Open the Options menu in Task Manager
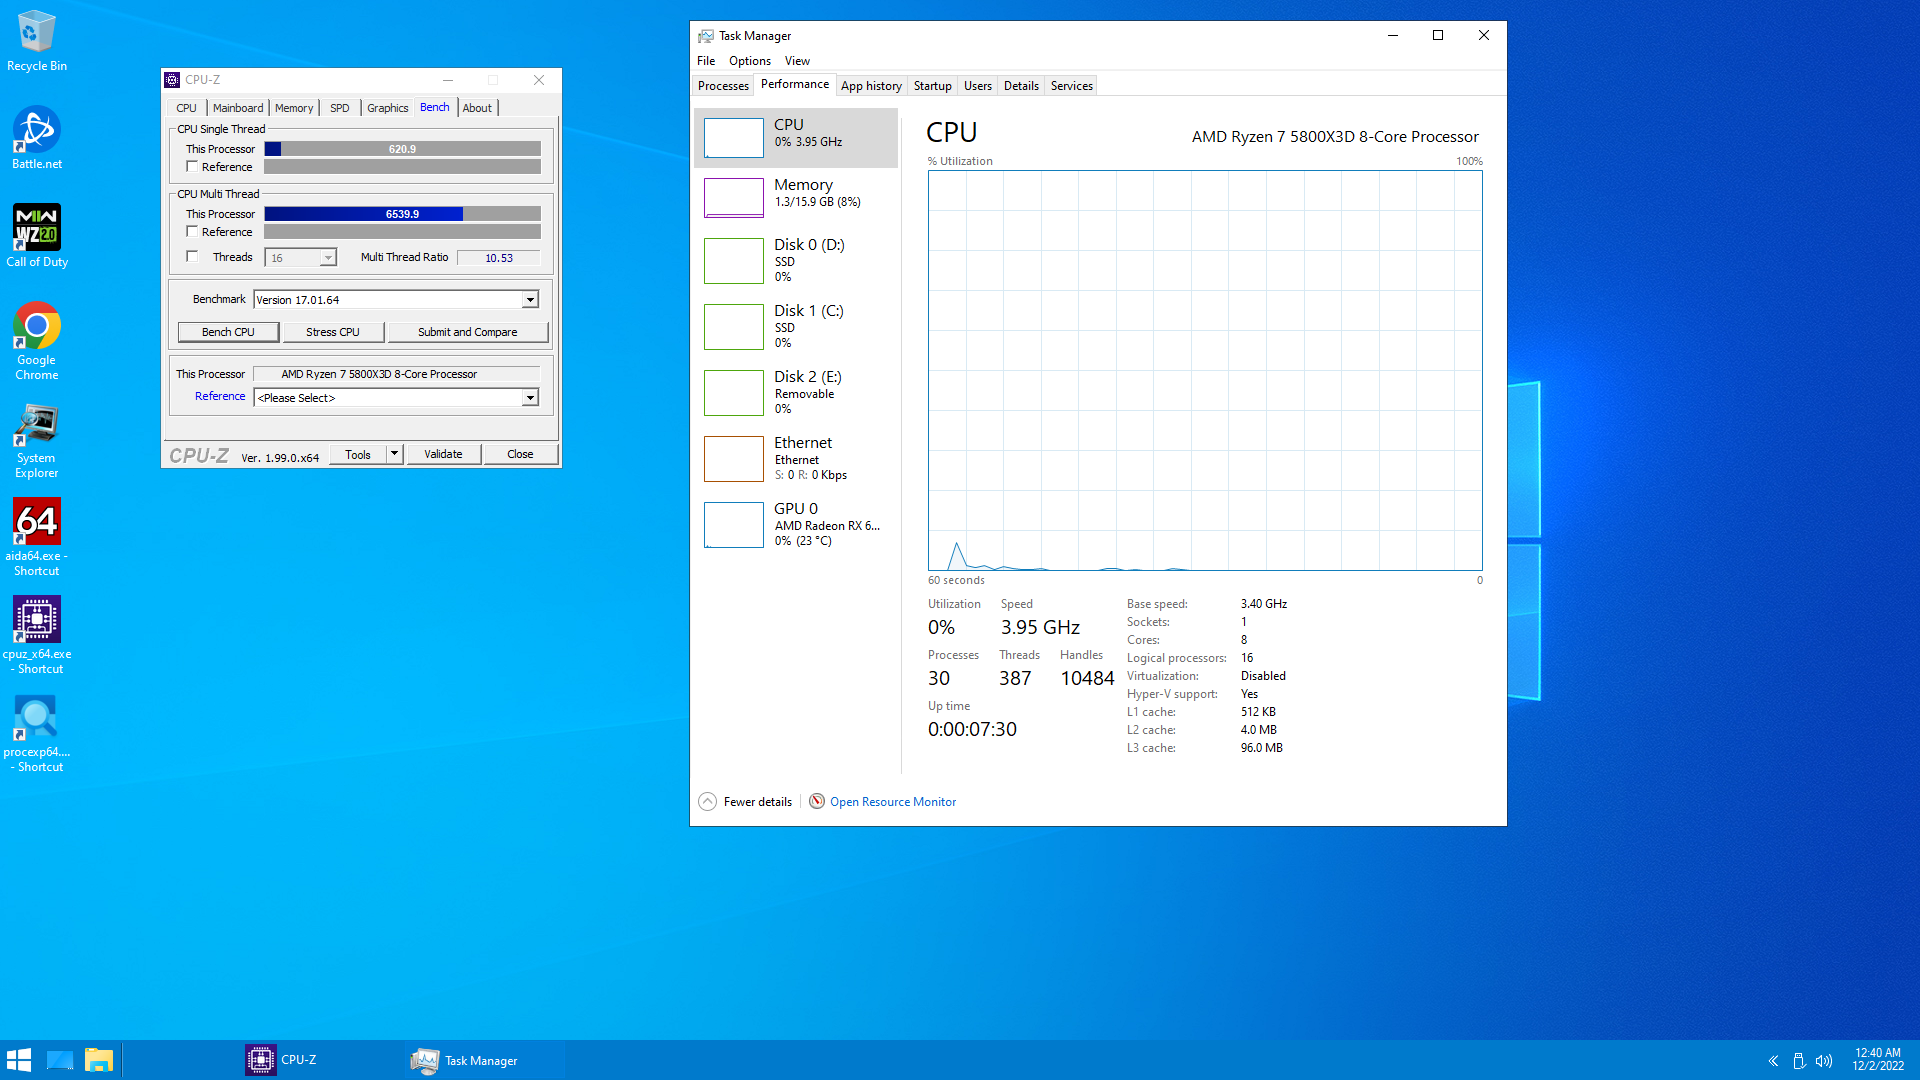The height and width of the screenshot is (1080, 1920). click(x=750, y=61)
